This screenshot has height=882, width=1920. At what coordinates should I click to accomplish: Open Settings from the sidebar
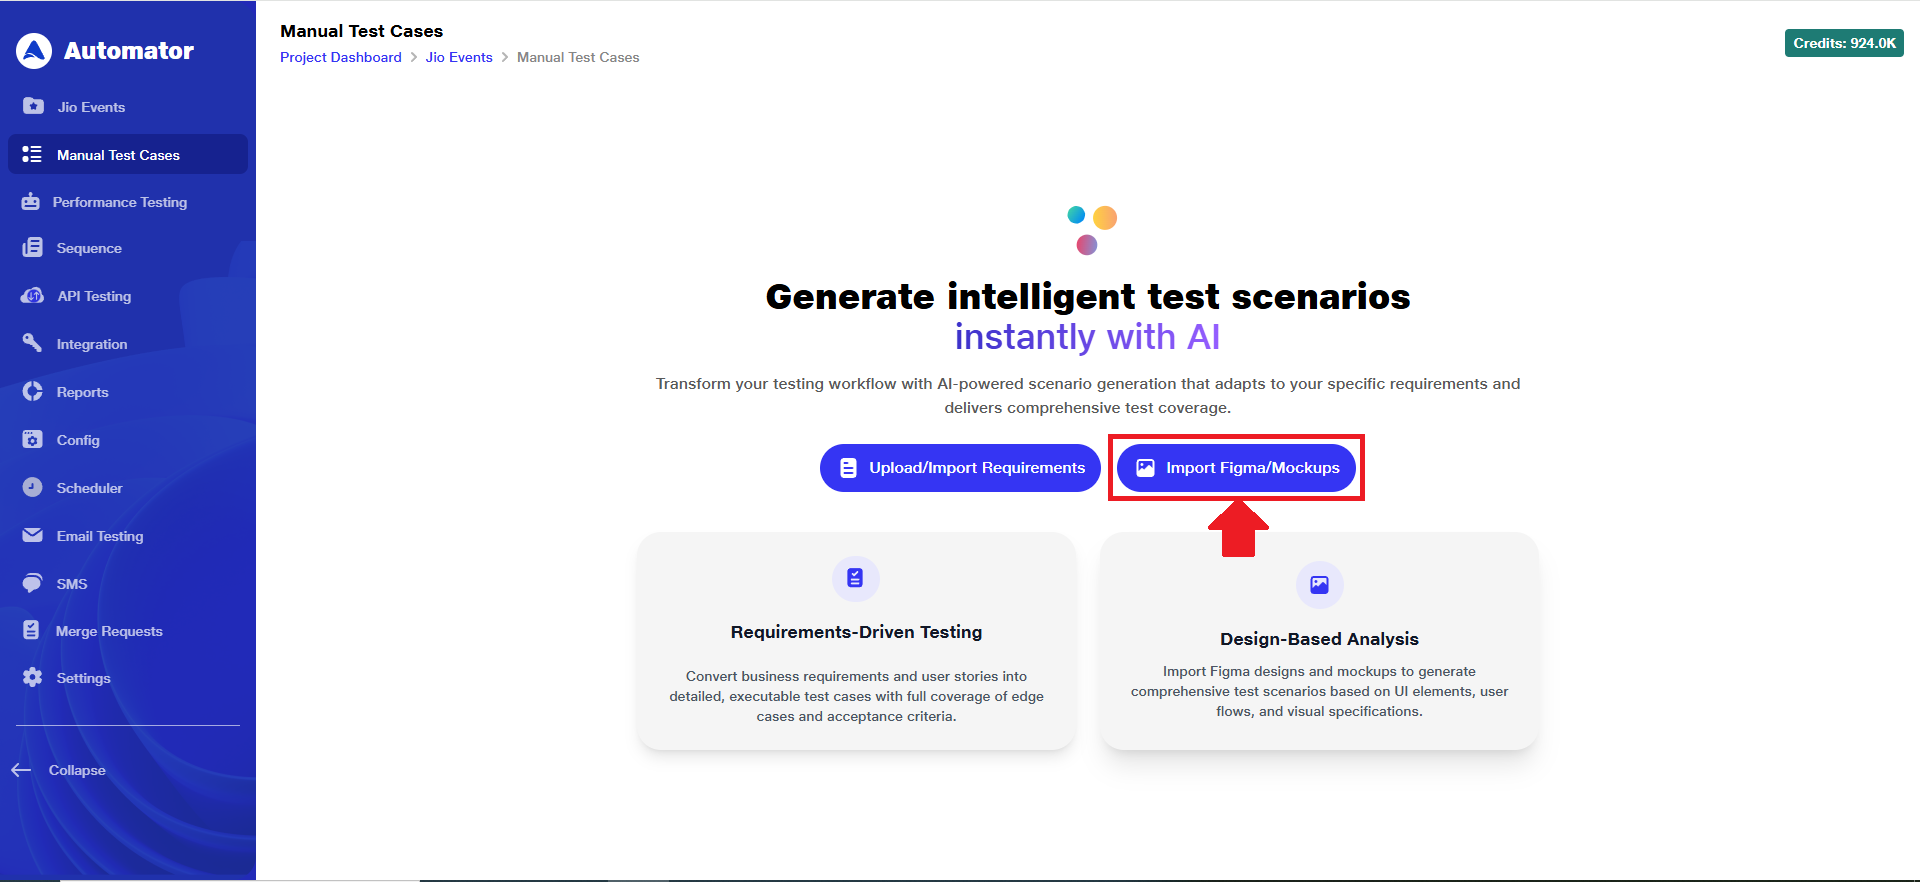click(x=83, y=678)
